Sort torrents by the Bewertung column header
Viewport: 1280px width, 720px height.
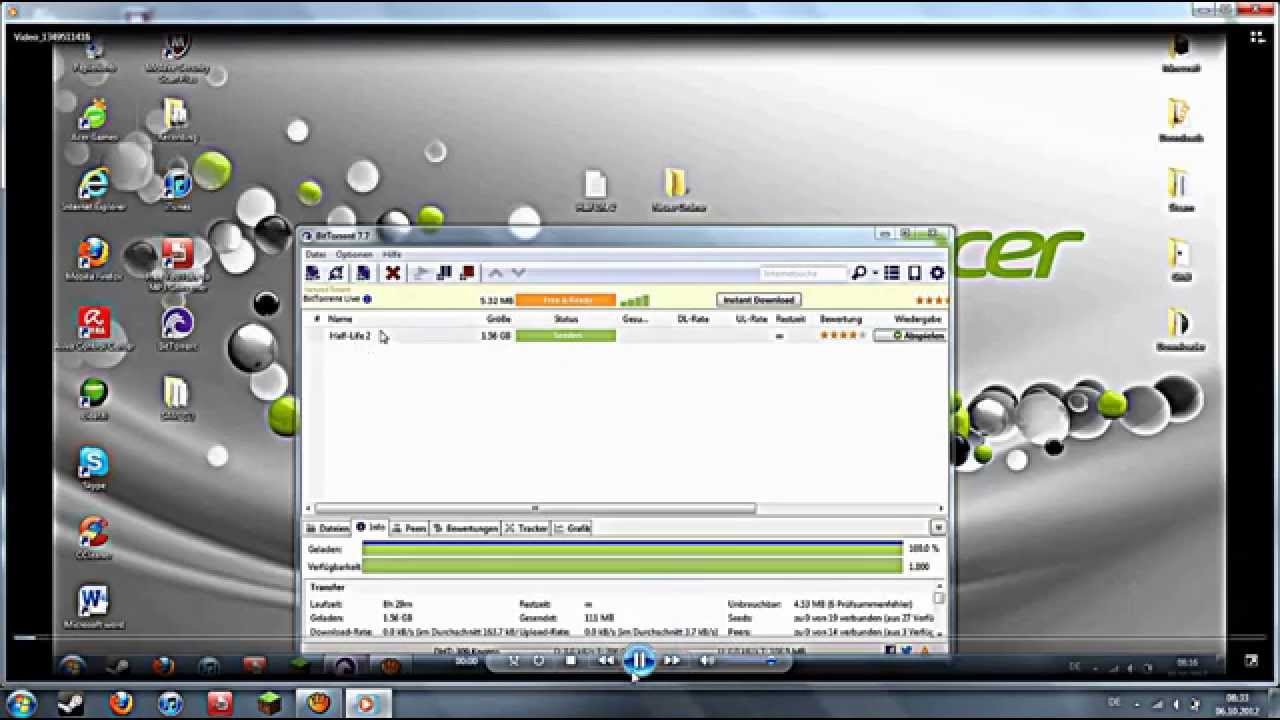[x=841, y=319]
